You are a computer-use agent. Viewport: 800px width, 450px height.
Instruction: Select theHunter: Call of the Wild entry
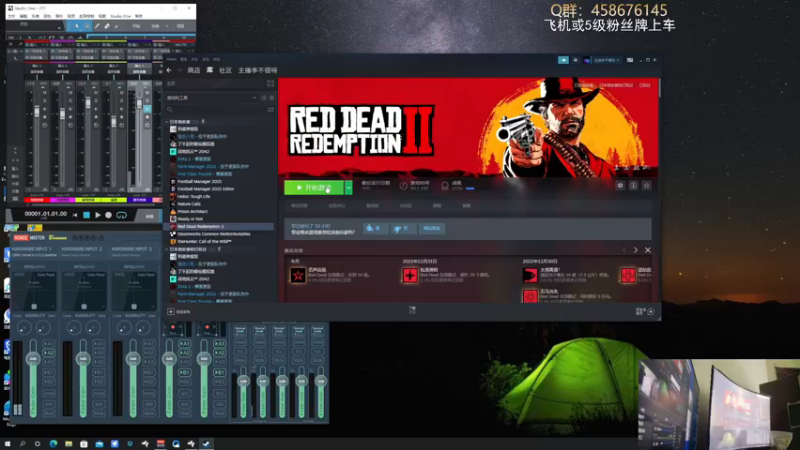204,241
